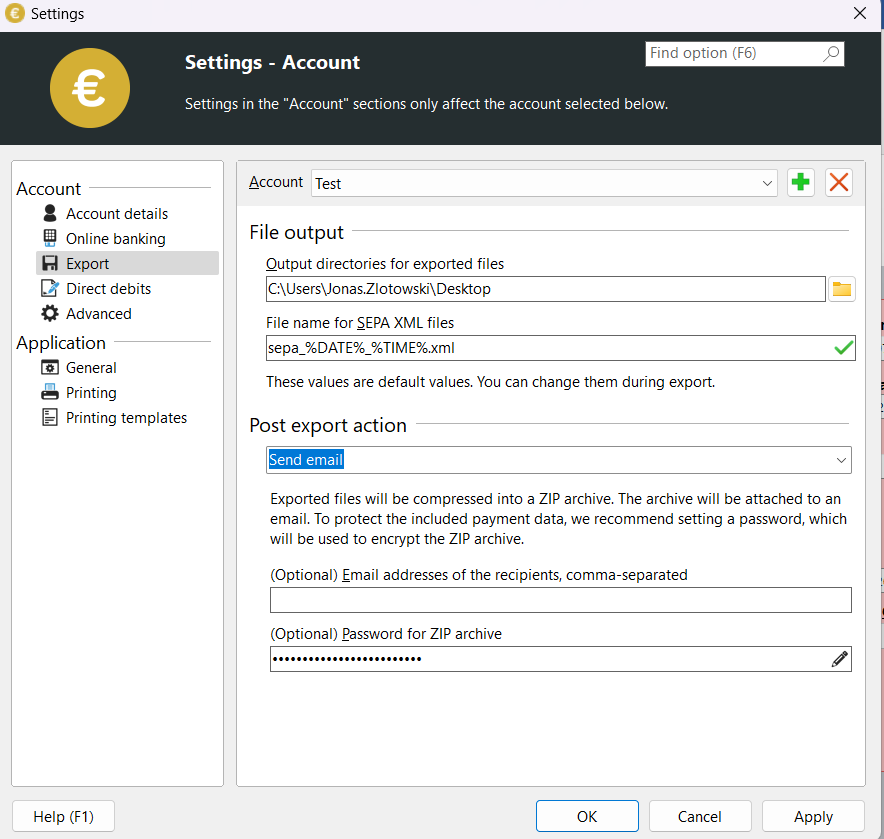Screen dimensions: 884x839
Task: Go to Online banking settings
Action: coord(116,239)
